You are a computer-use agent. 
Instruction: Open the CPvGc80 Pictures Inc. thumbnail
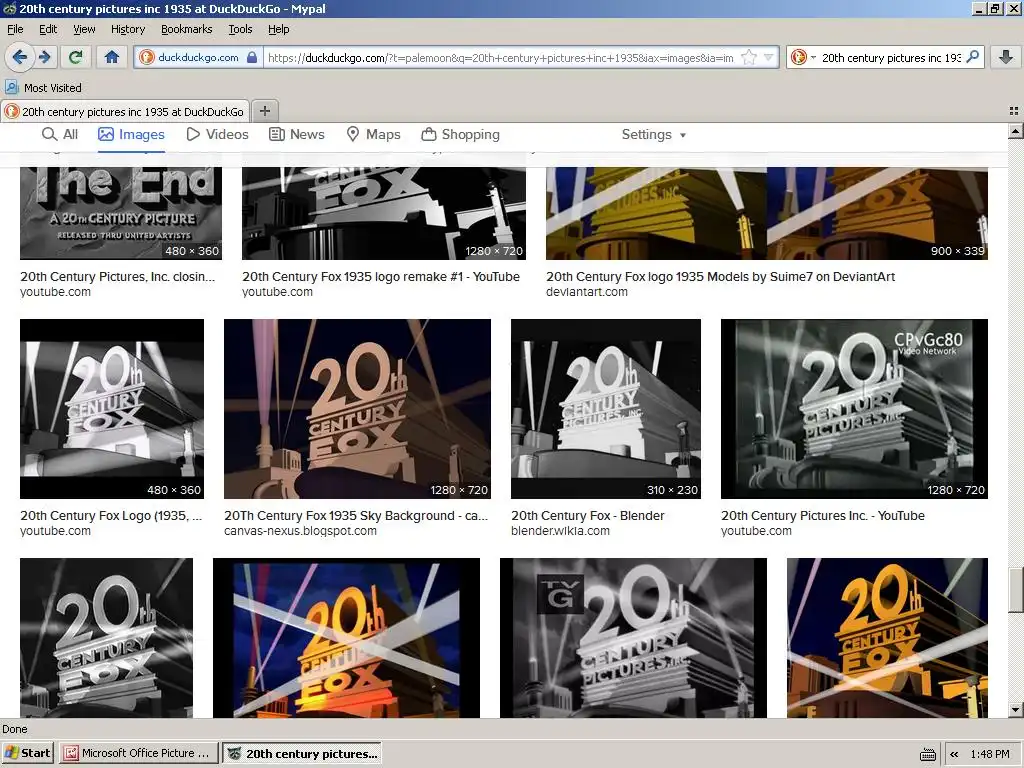854,409
